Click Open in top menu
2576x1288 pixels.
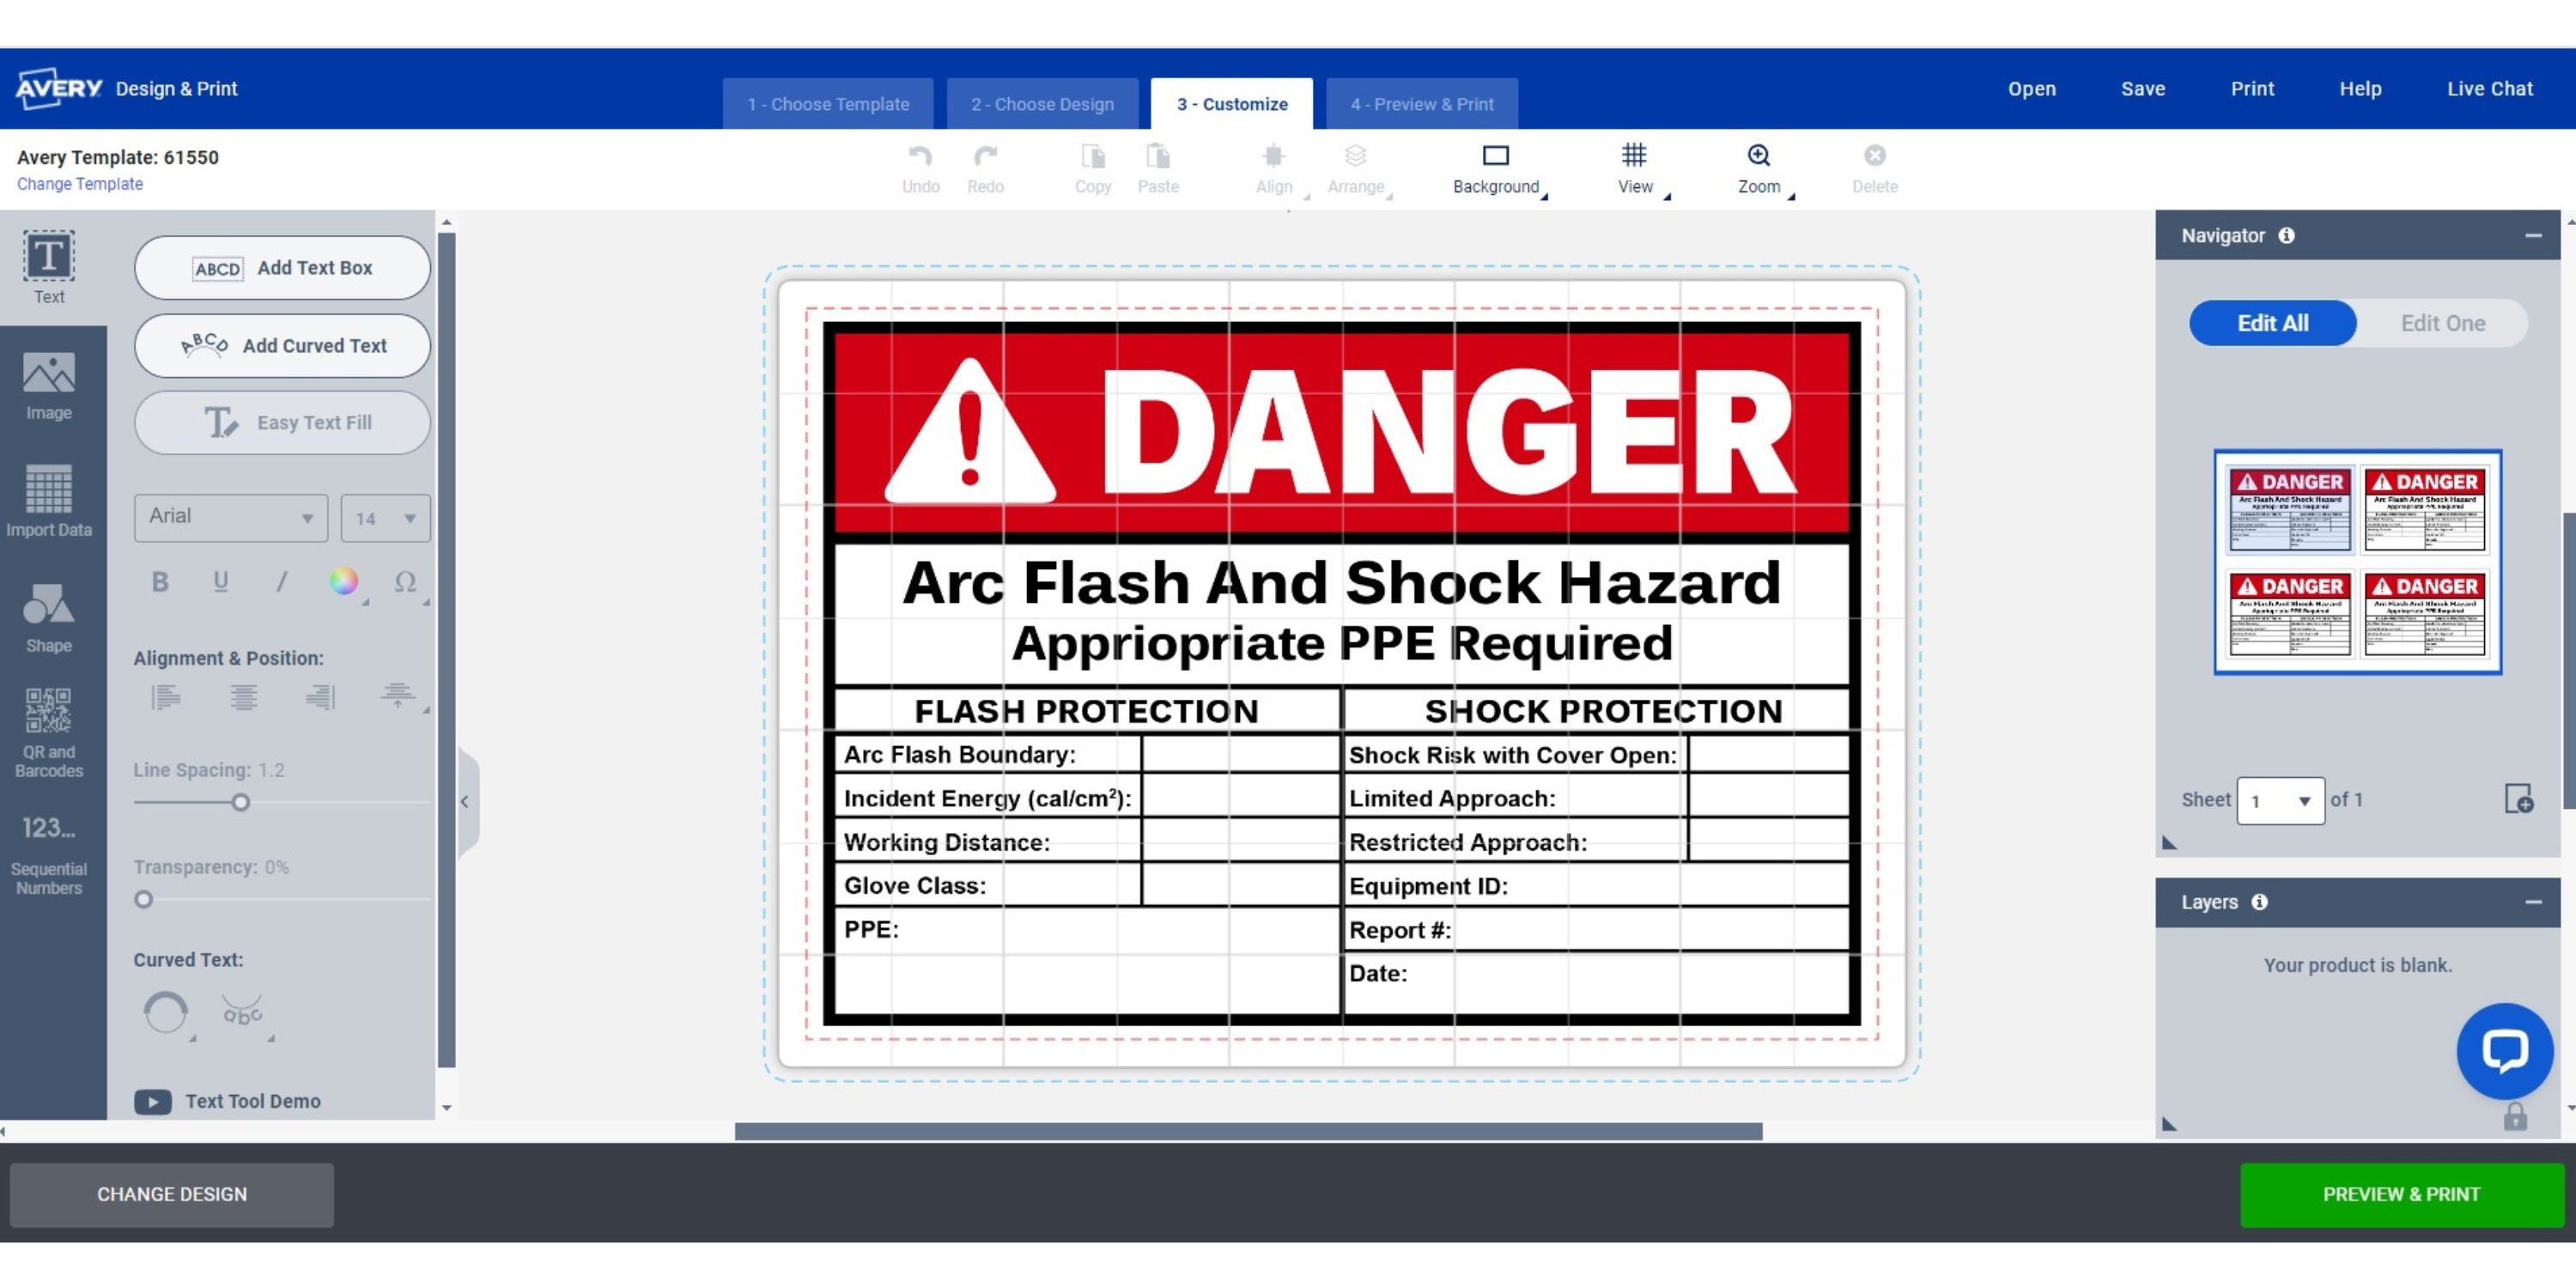click(2032, 88)
